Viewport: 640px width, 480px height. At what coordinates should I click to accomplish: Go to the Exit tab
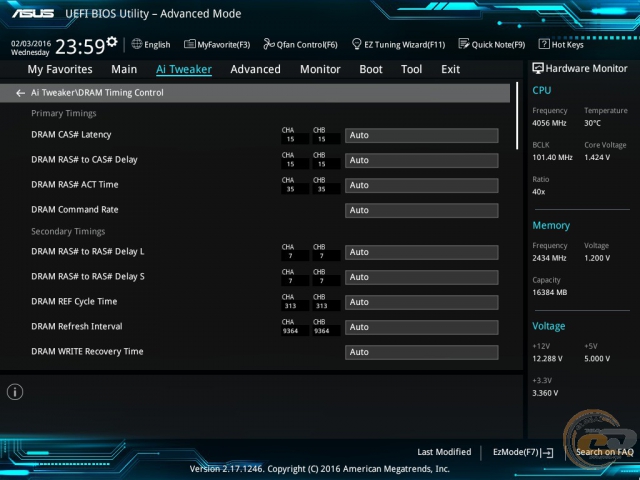pos(451,69)
